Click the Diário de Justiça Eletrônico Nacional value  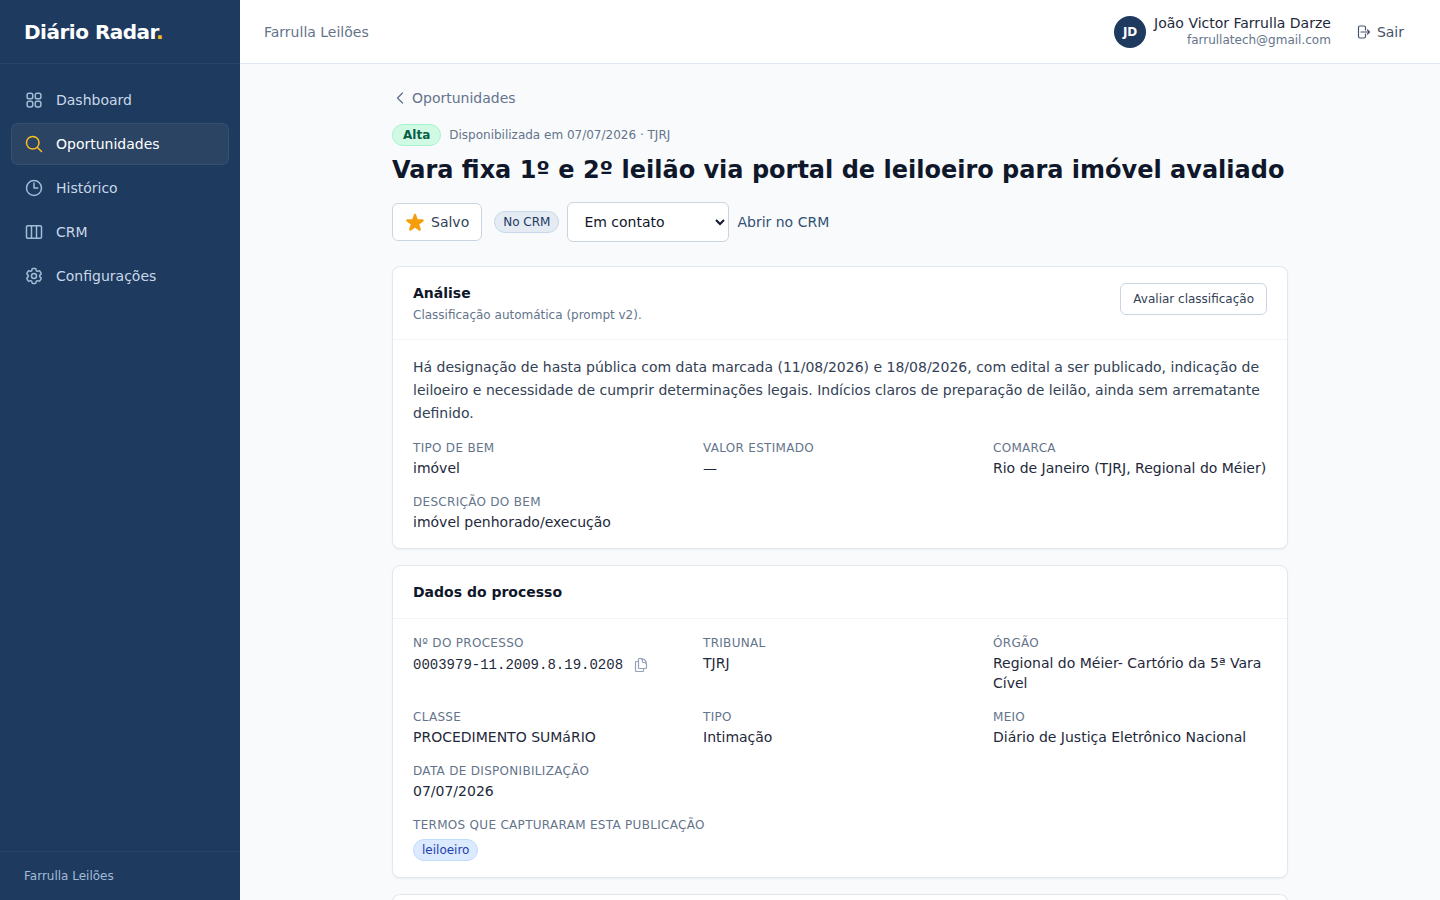1119,737
